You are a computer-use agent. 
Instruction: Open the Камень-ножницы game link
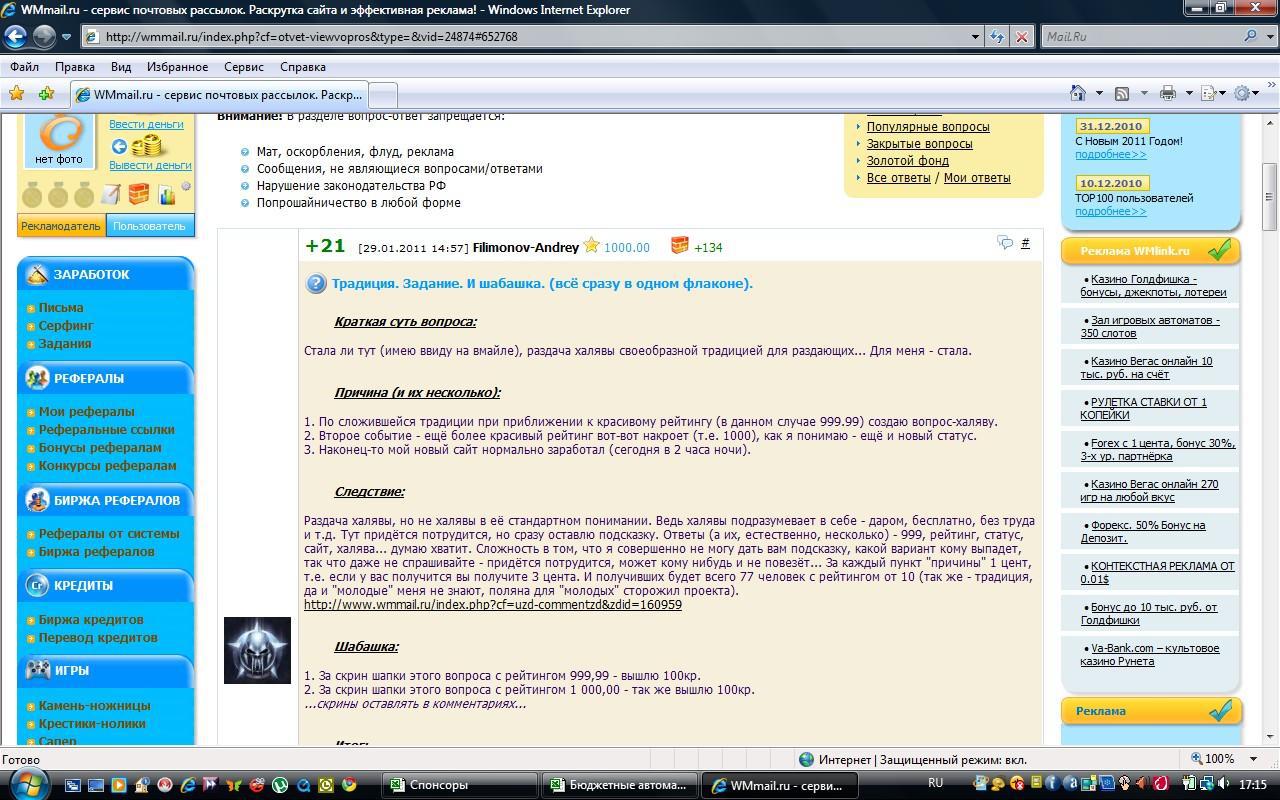[94, 706]
